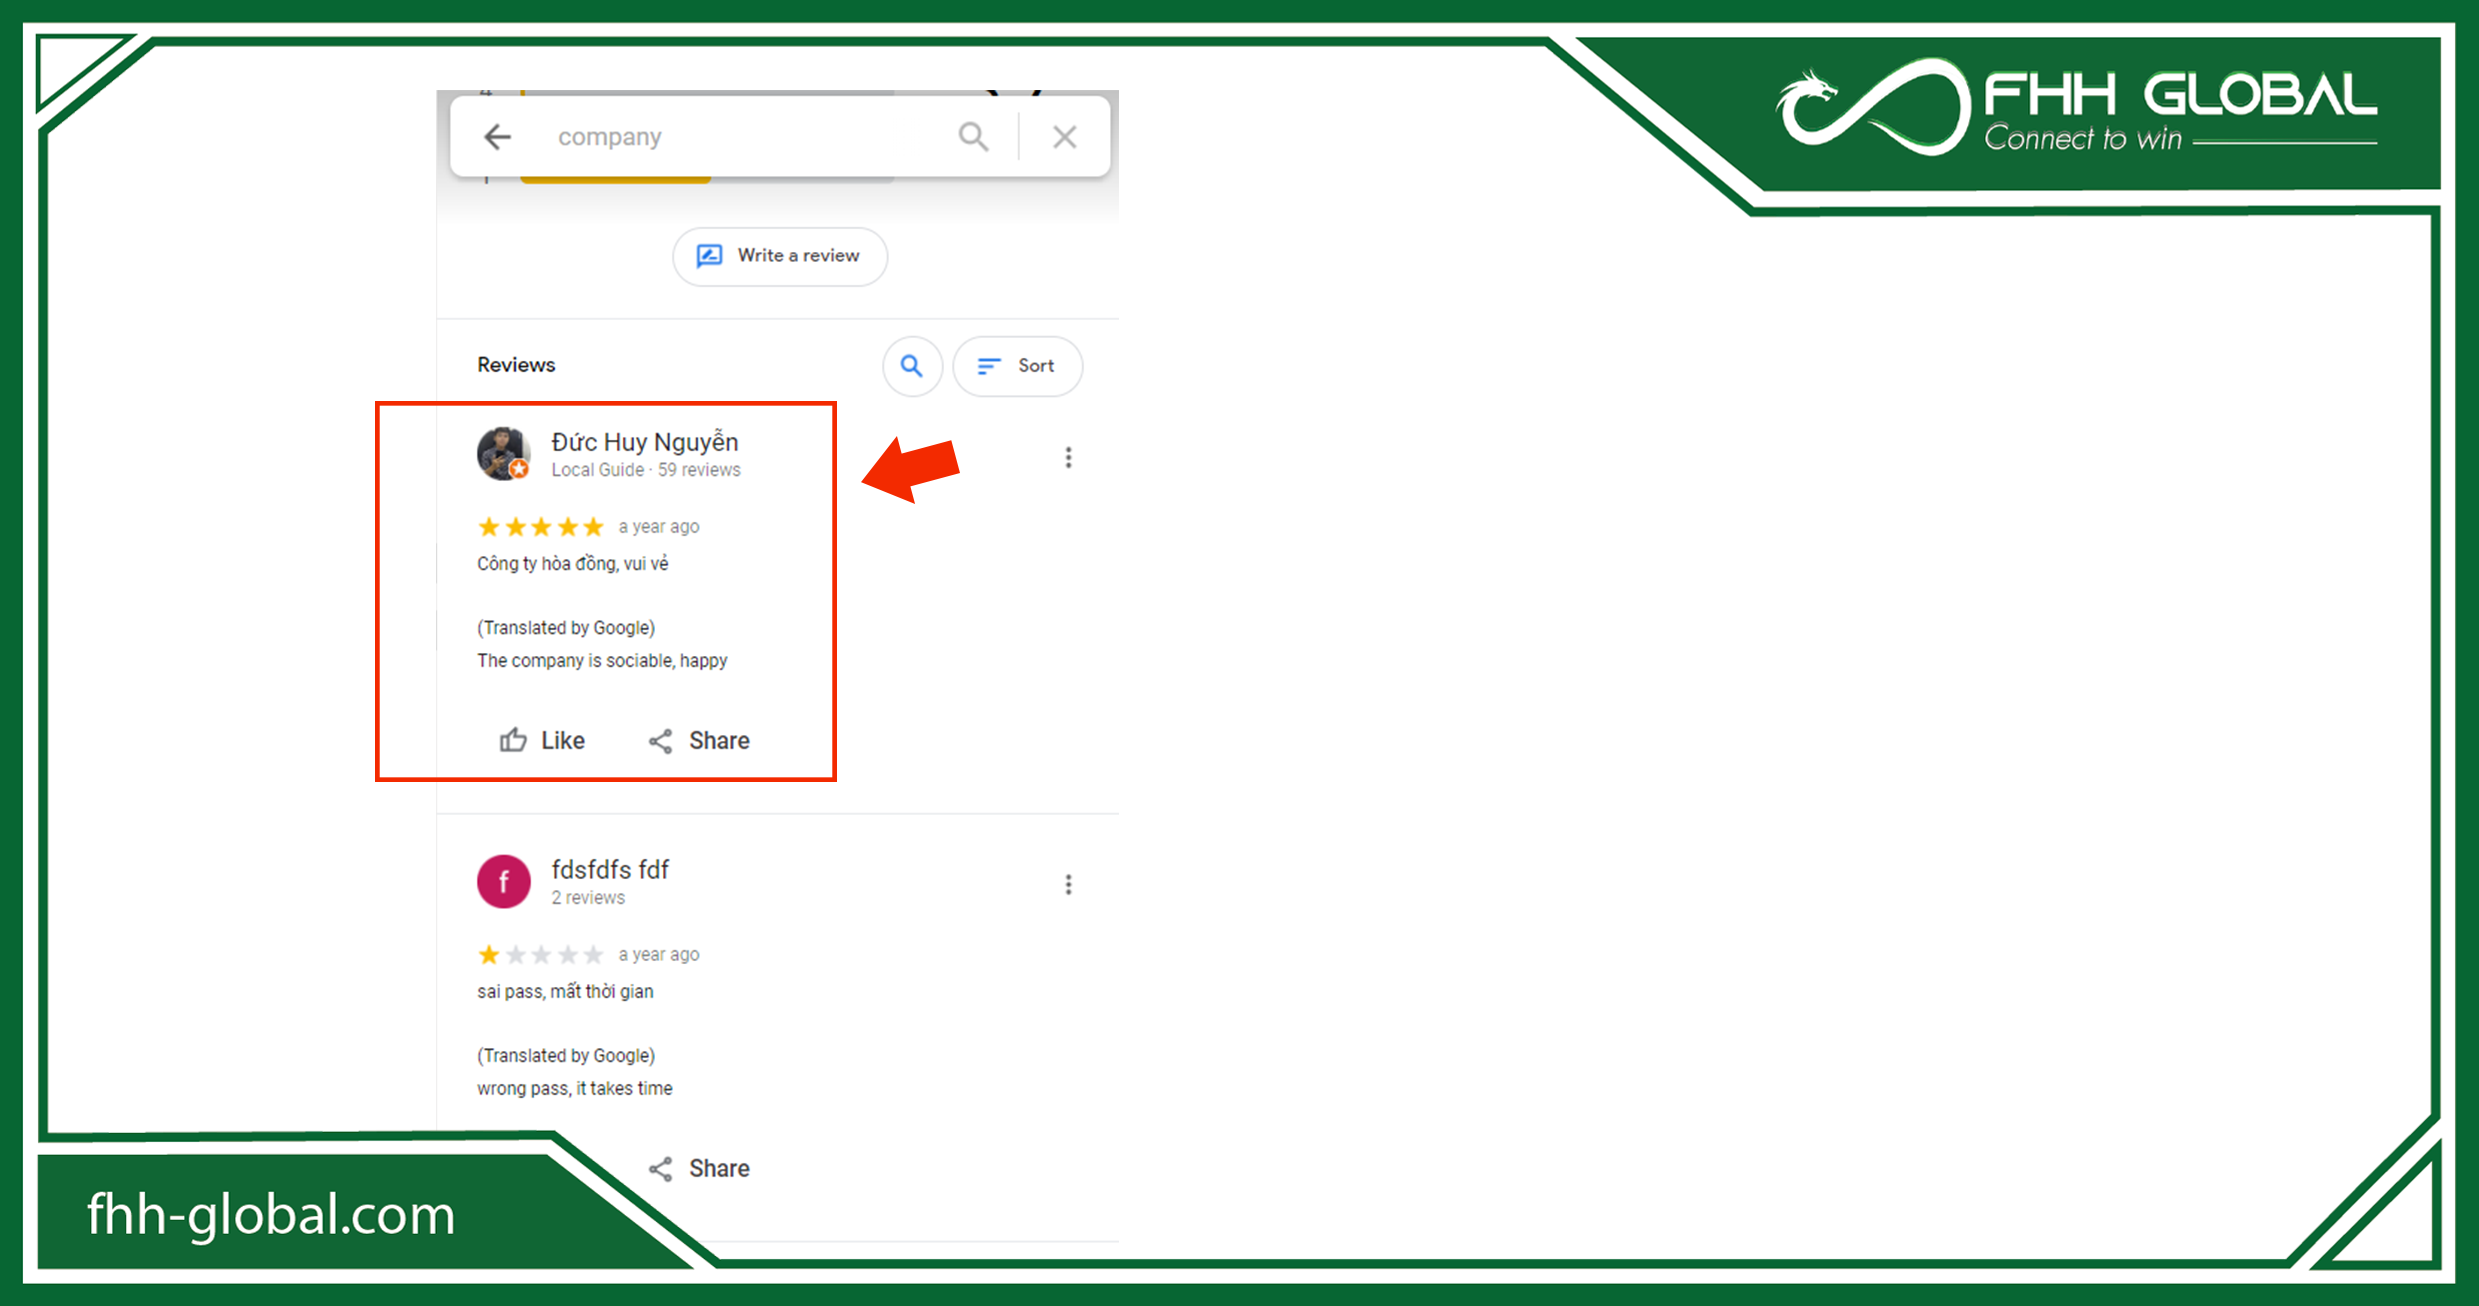Select the Reviews section header
This screenshot has width=2479, height=1306.
pyautogui.click(x=516, y=364)
